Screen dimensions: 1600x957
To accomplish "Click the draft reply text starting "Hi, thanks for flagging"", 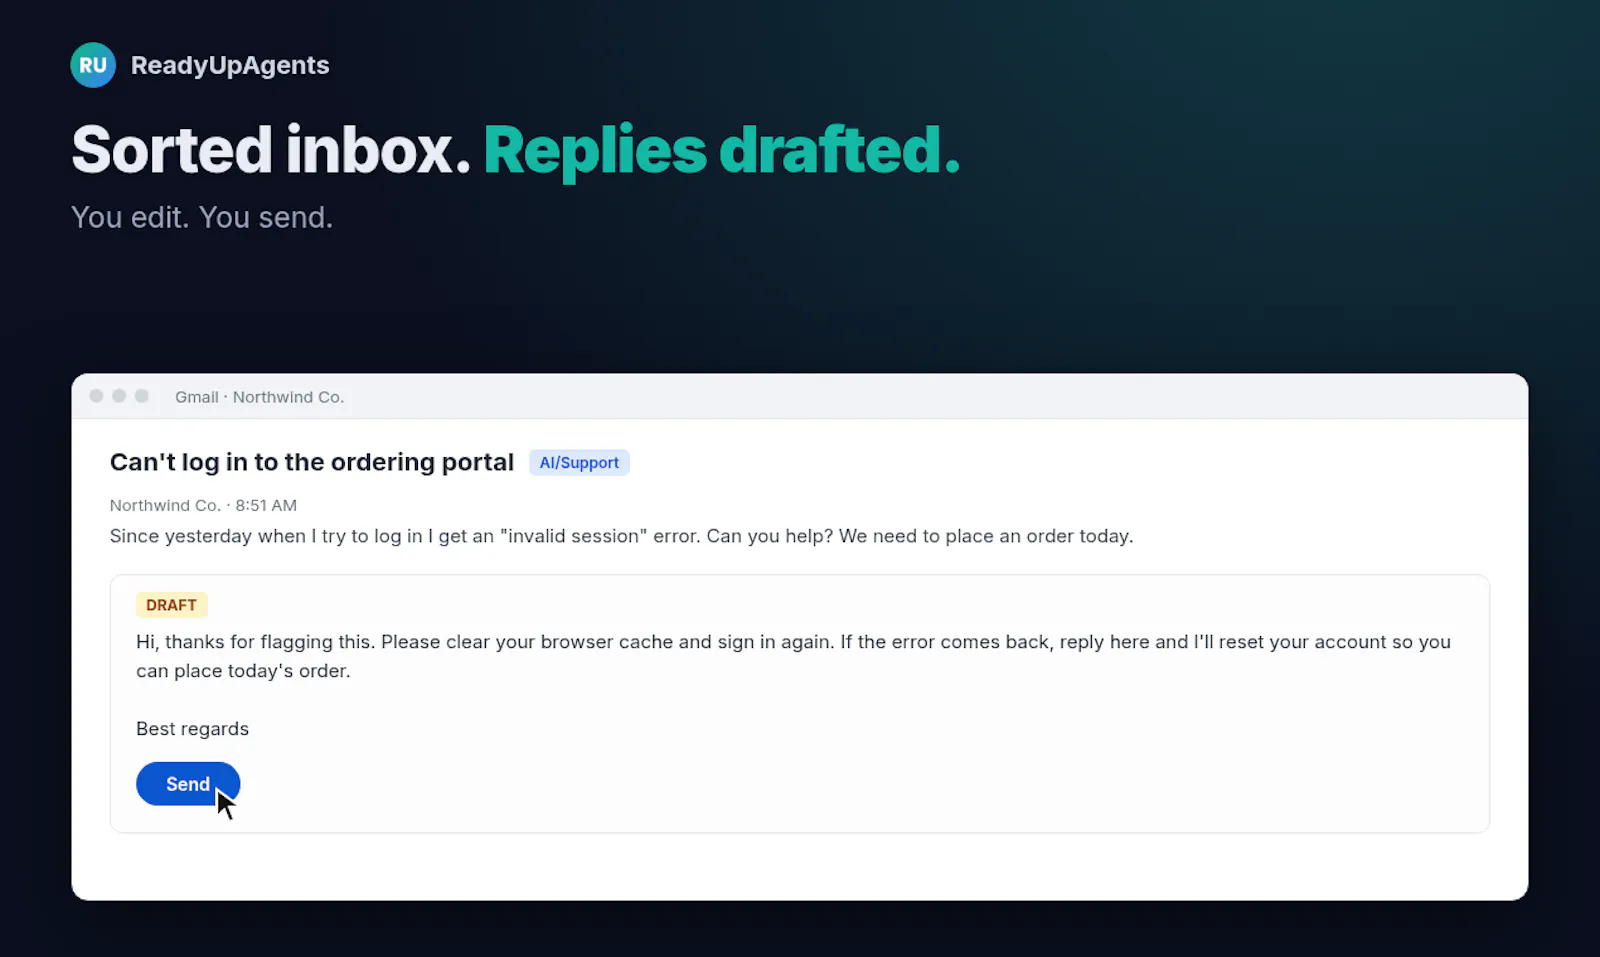I will [793, 656].
